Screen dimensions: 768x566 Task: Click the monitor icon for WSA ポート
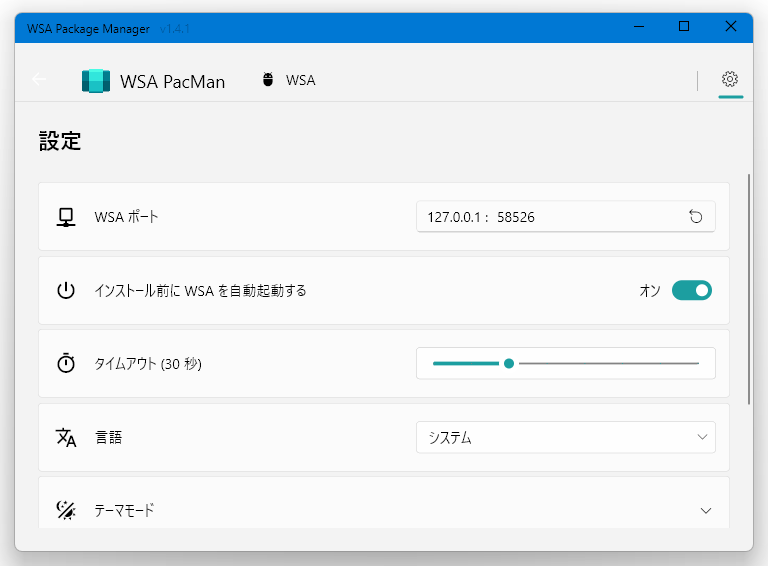coord(66,217)
